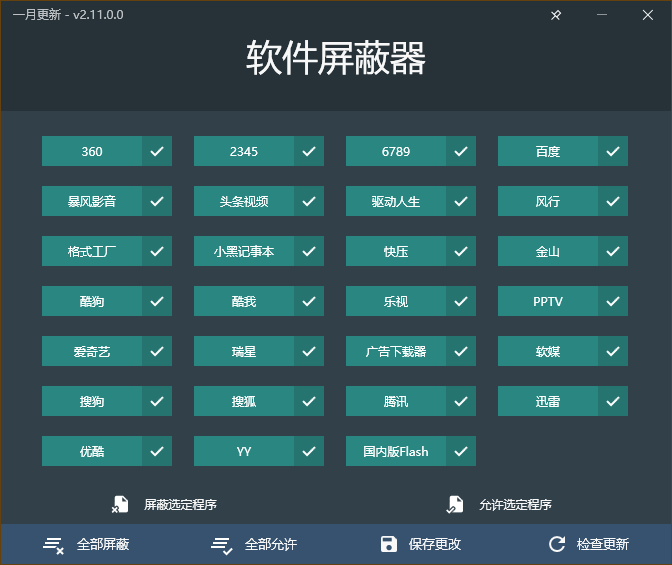Toggle the checkmark beside 360
The image size is (672, 565).
[x=157, y=151]
